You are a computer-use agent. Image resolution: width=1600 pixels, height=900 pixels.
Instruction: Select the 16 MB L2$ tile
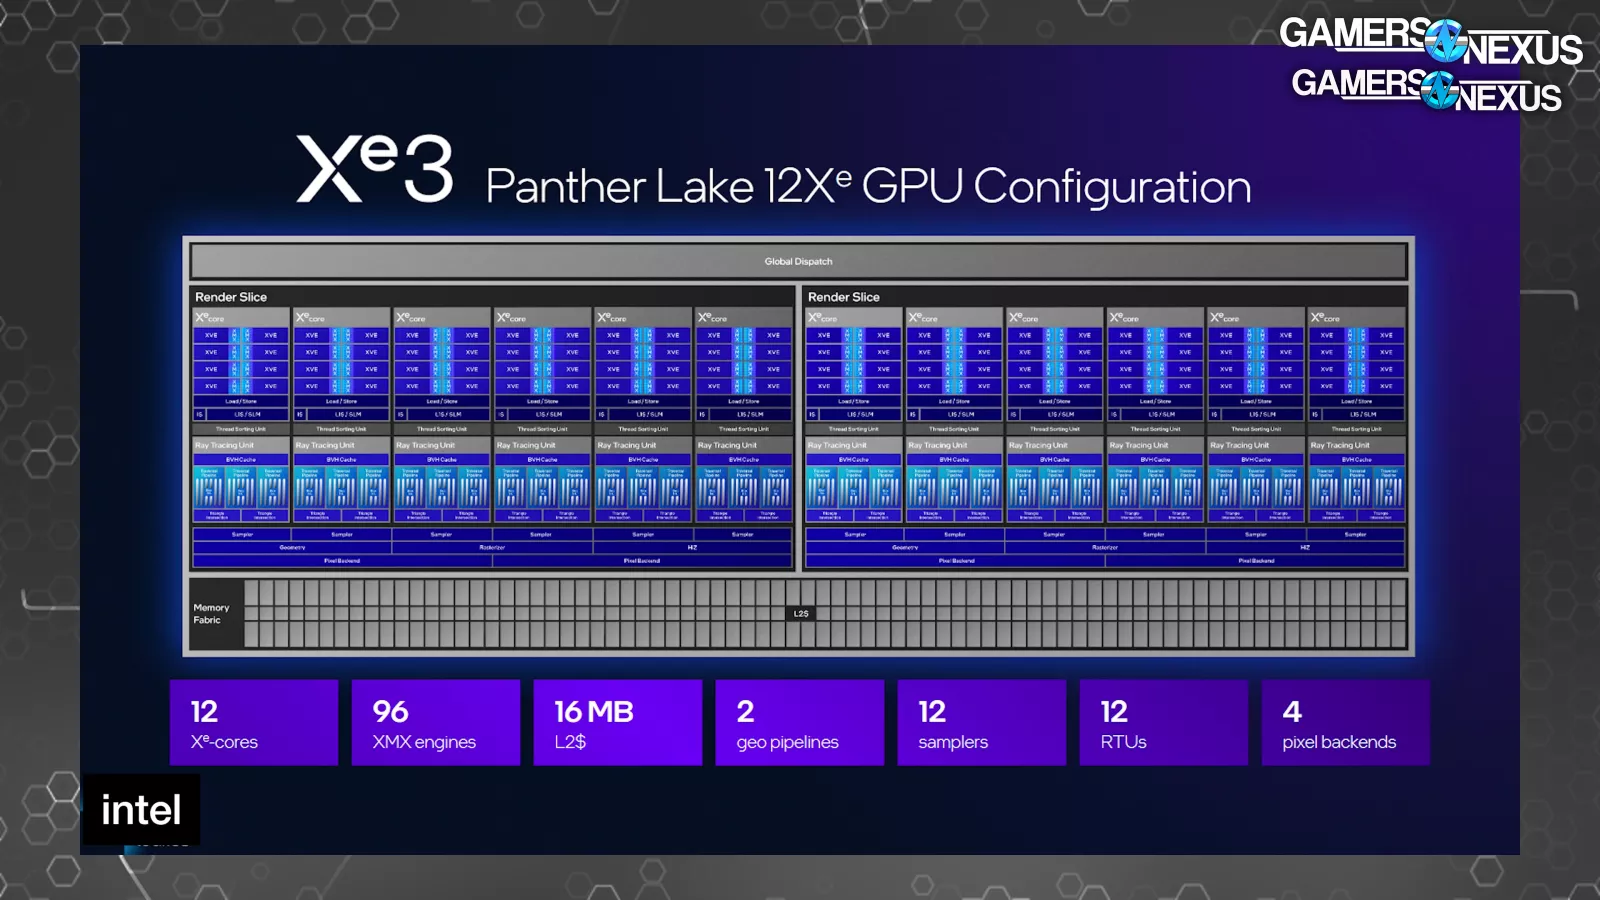(x=618, y=723)
